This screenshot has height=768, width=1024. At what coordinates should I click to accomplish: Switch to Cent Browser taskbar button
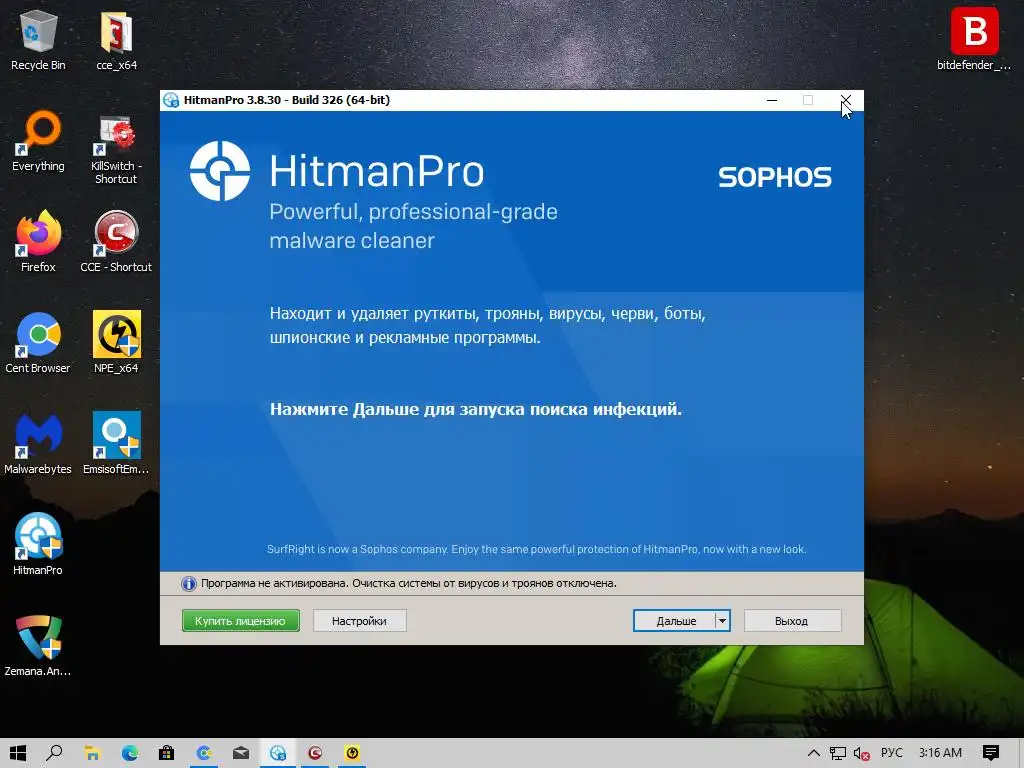pos(204,753)
